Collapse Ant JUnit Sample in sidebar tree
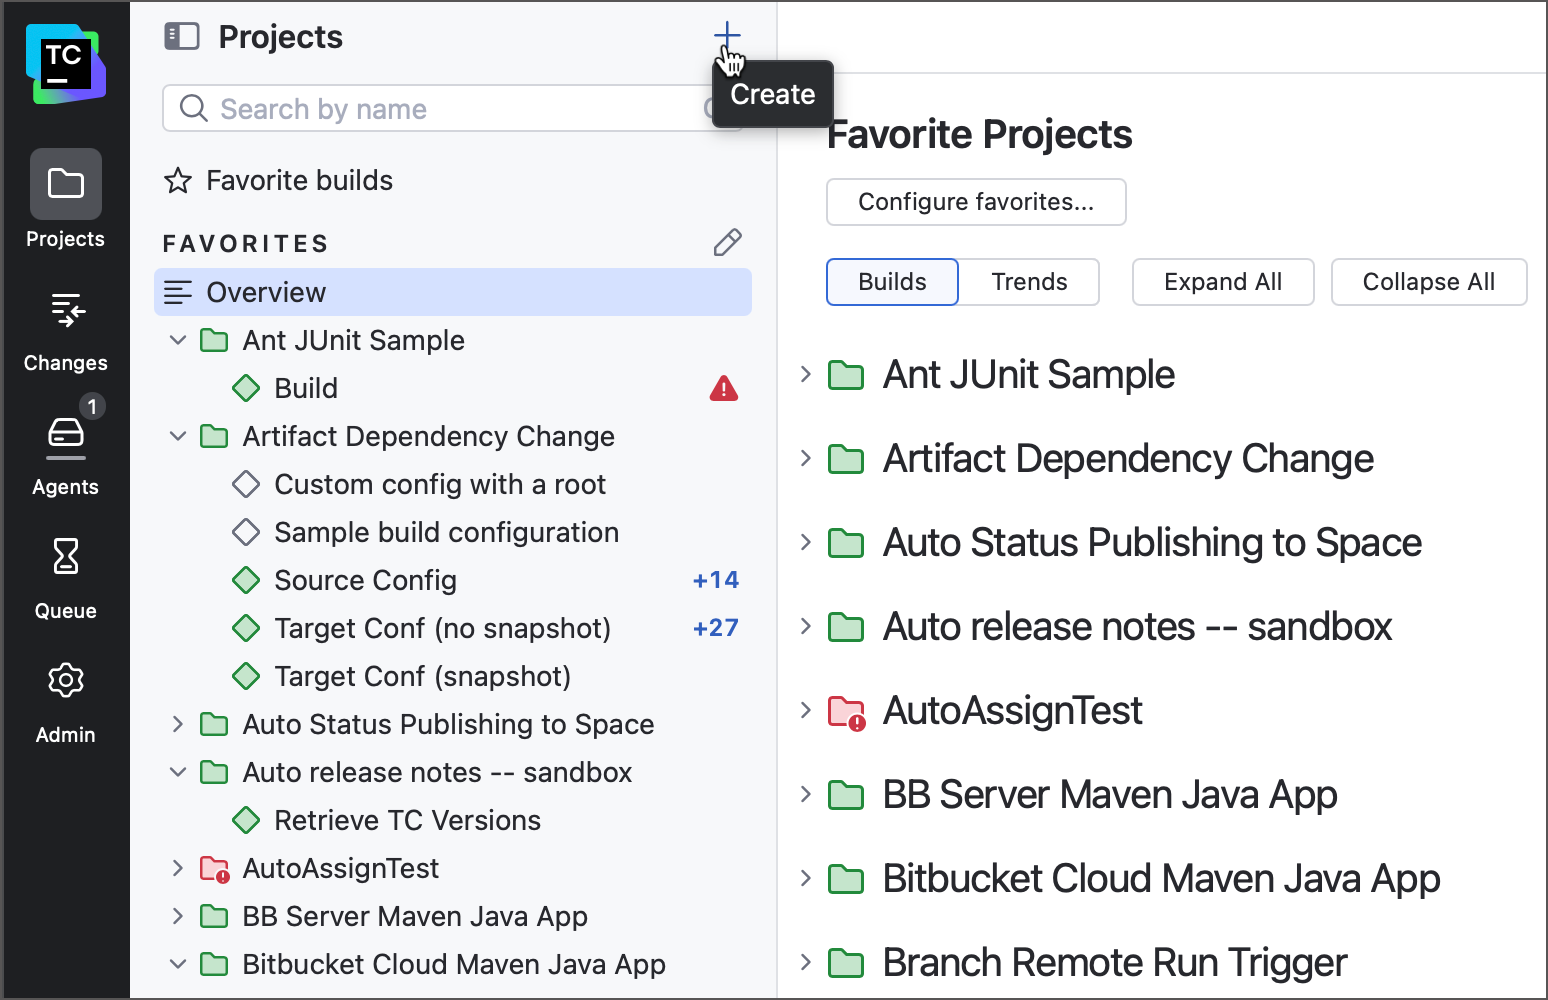 click(178, 341)
